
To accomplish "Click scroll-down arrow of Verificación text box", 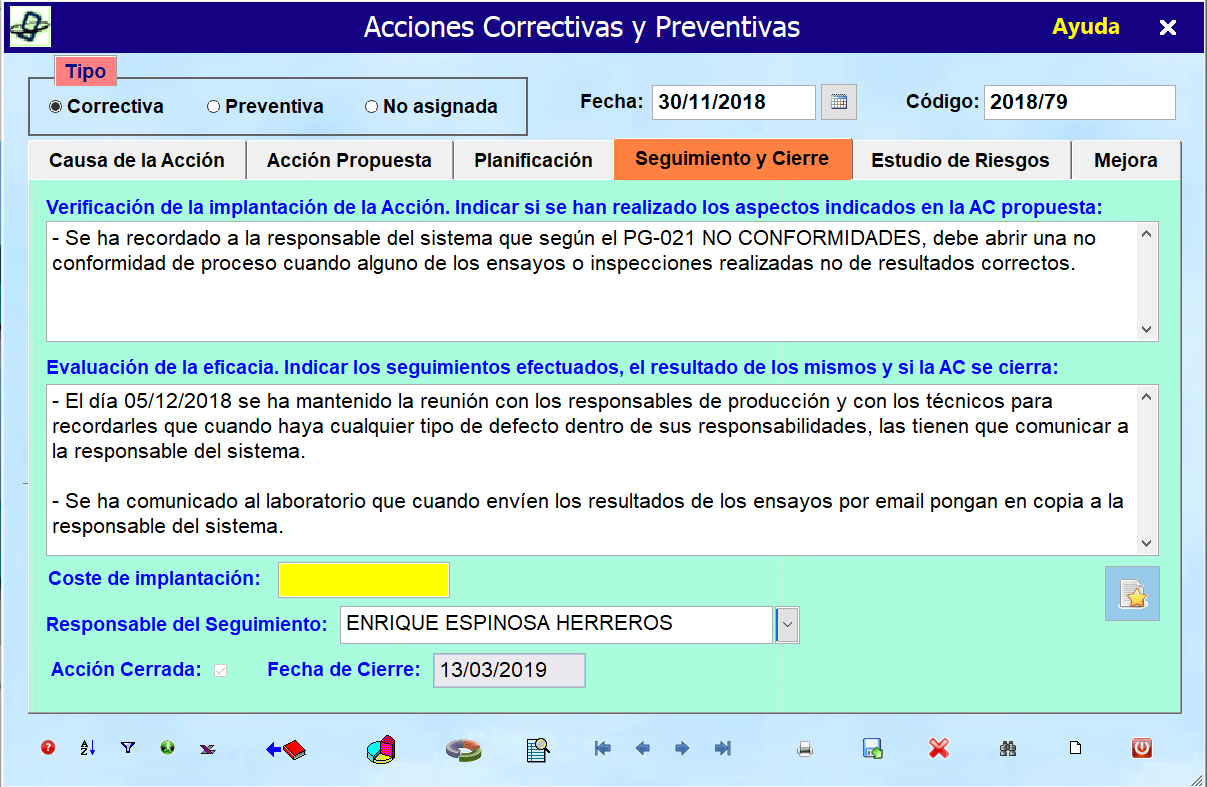I will (1147, 330).
